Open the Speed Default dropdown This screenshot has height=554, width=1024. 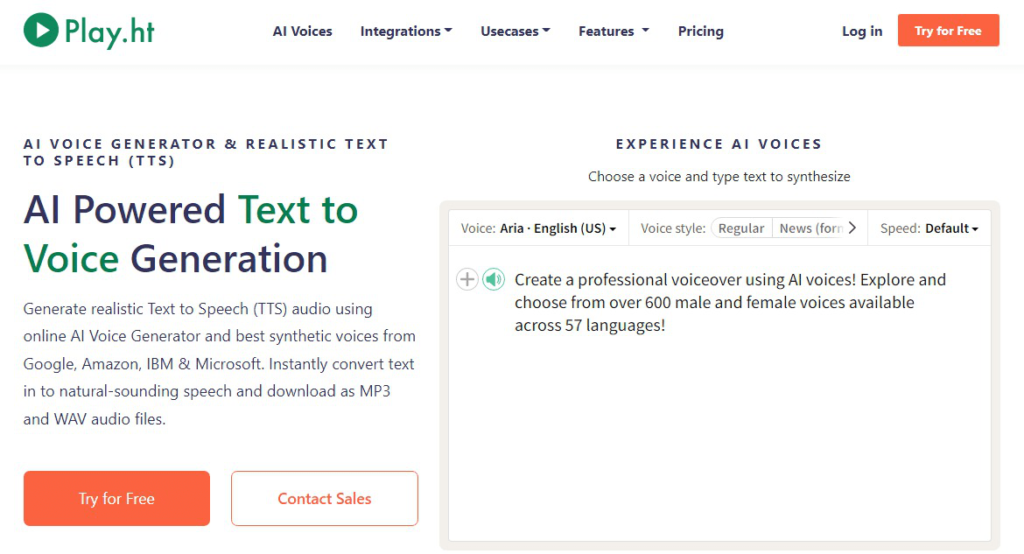(x=929, y=228)
